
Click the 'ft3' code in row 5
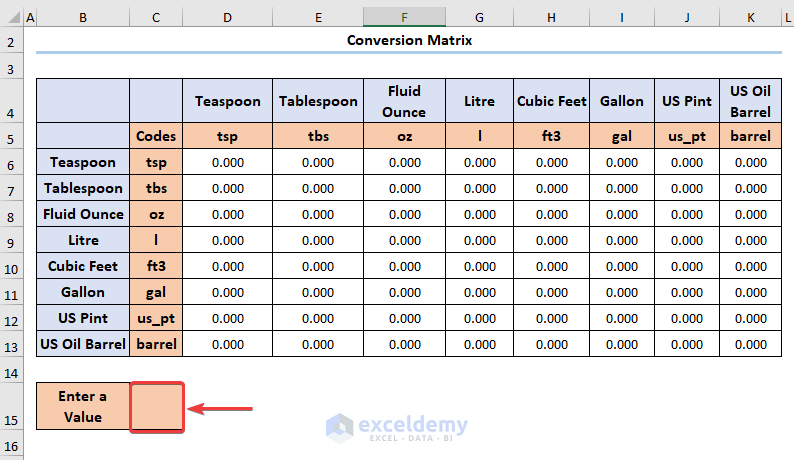tap(551, 136)
